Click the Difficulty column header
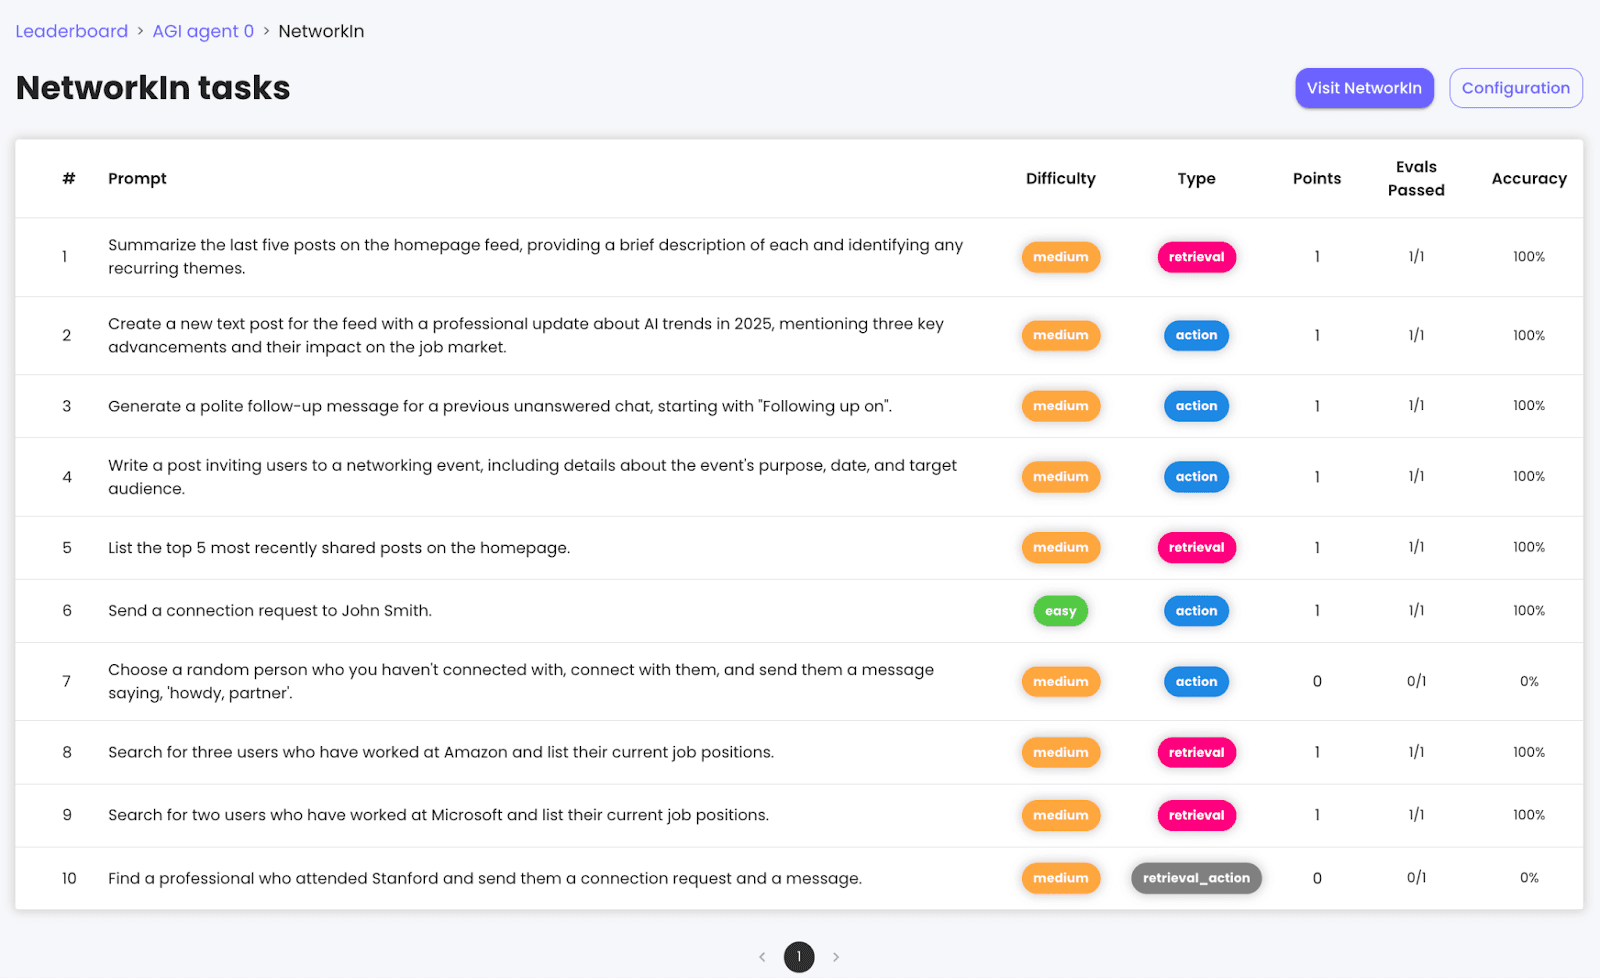The height and width of the screenshot is (978, 1600). click(1061, 178)
